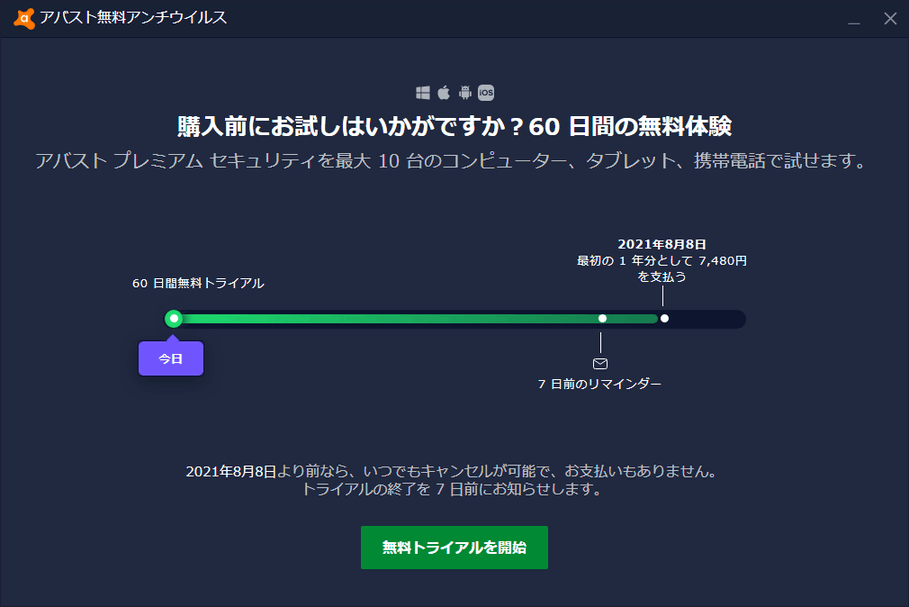Click the Apple platform icon
The image size is (909, 607).
tap(444, 93)
